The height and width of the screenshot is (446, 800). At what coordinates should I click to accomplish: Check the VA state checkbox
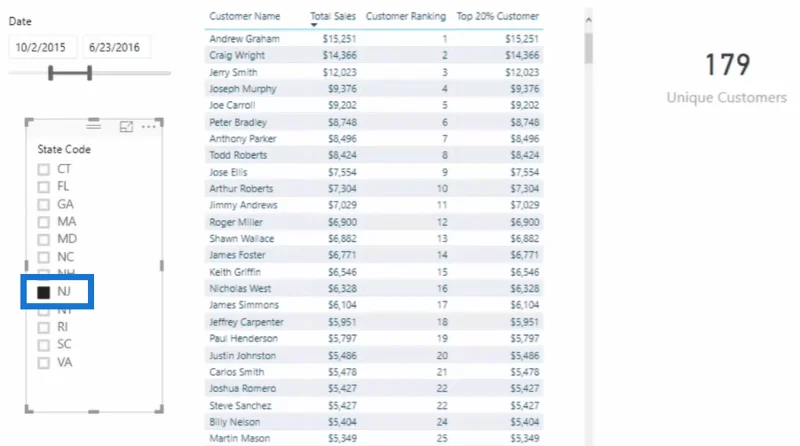click(x=44, y=363)
